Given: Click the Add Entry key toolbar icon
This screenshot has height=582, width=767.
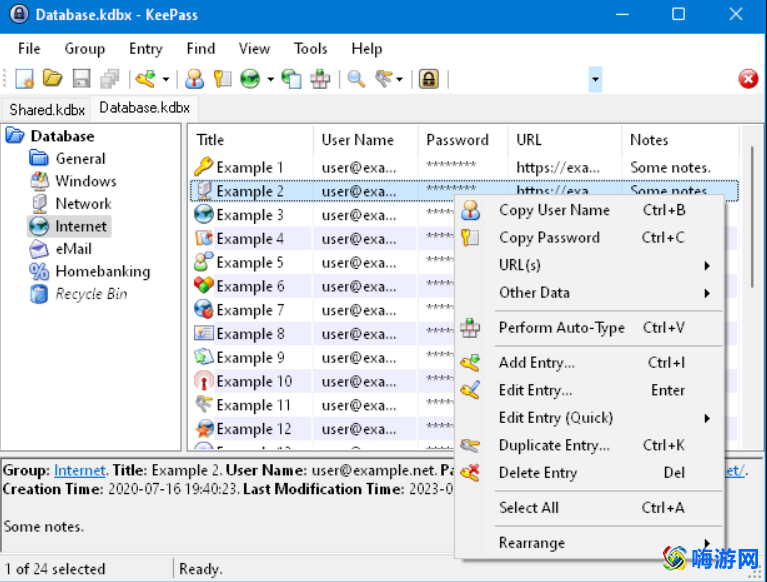Looking at the screenshot, I should (x=145, y=79).
